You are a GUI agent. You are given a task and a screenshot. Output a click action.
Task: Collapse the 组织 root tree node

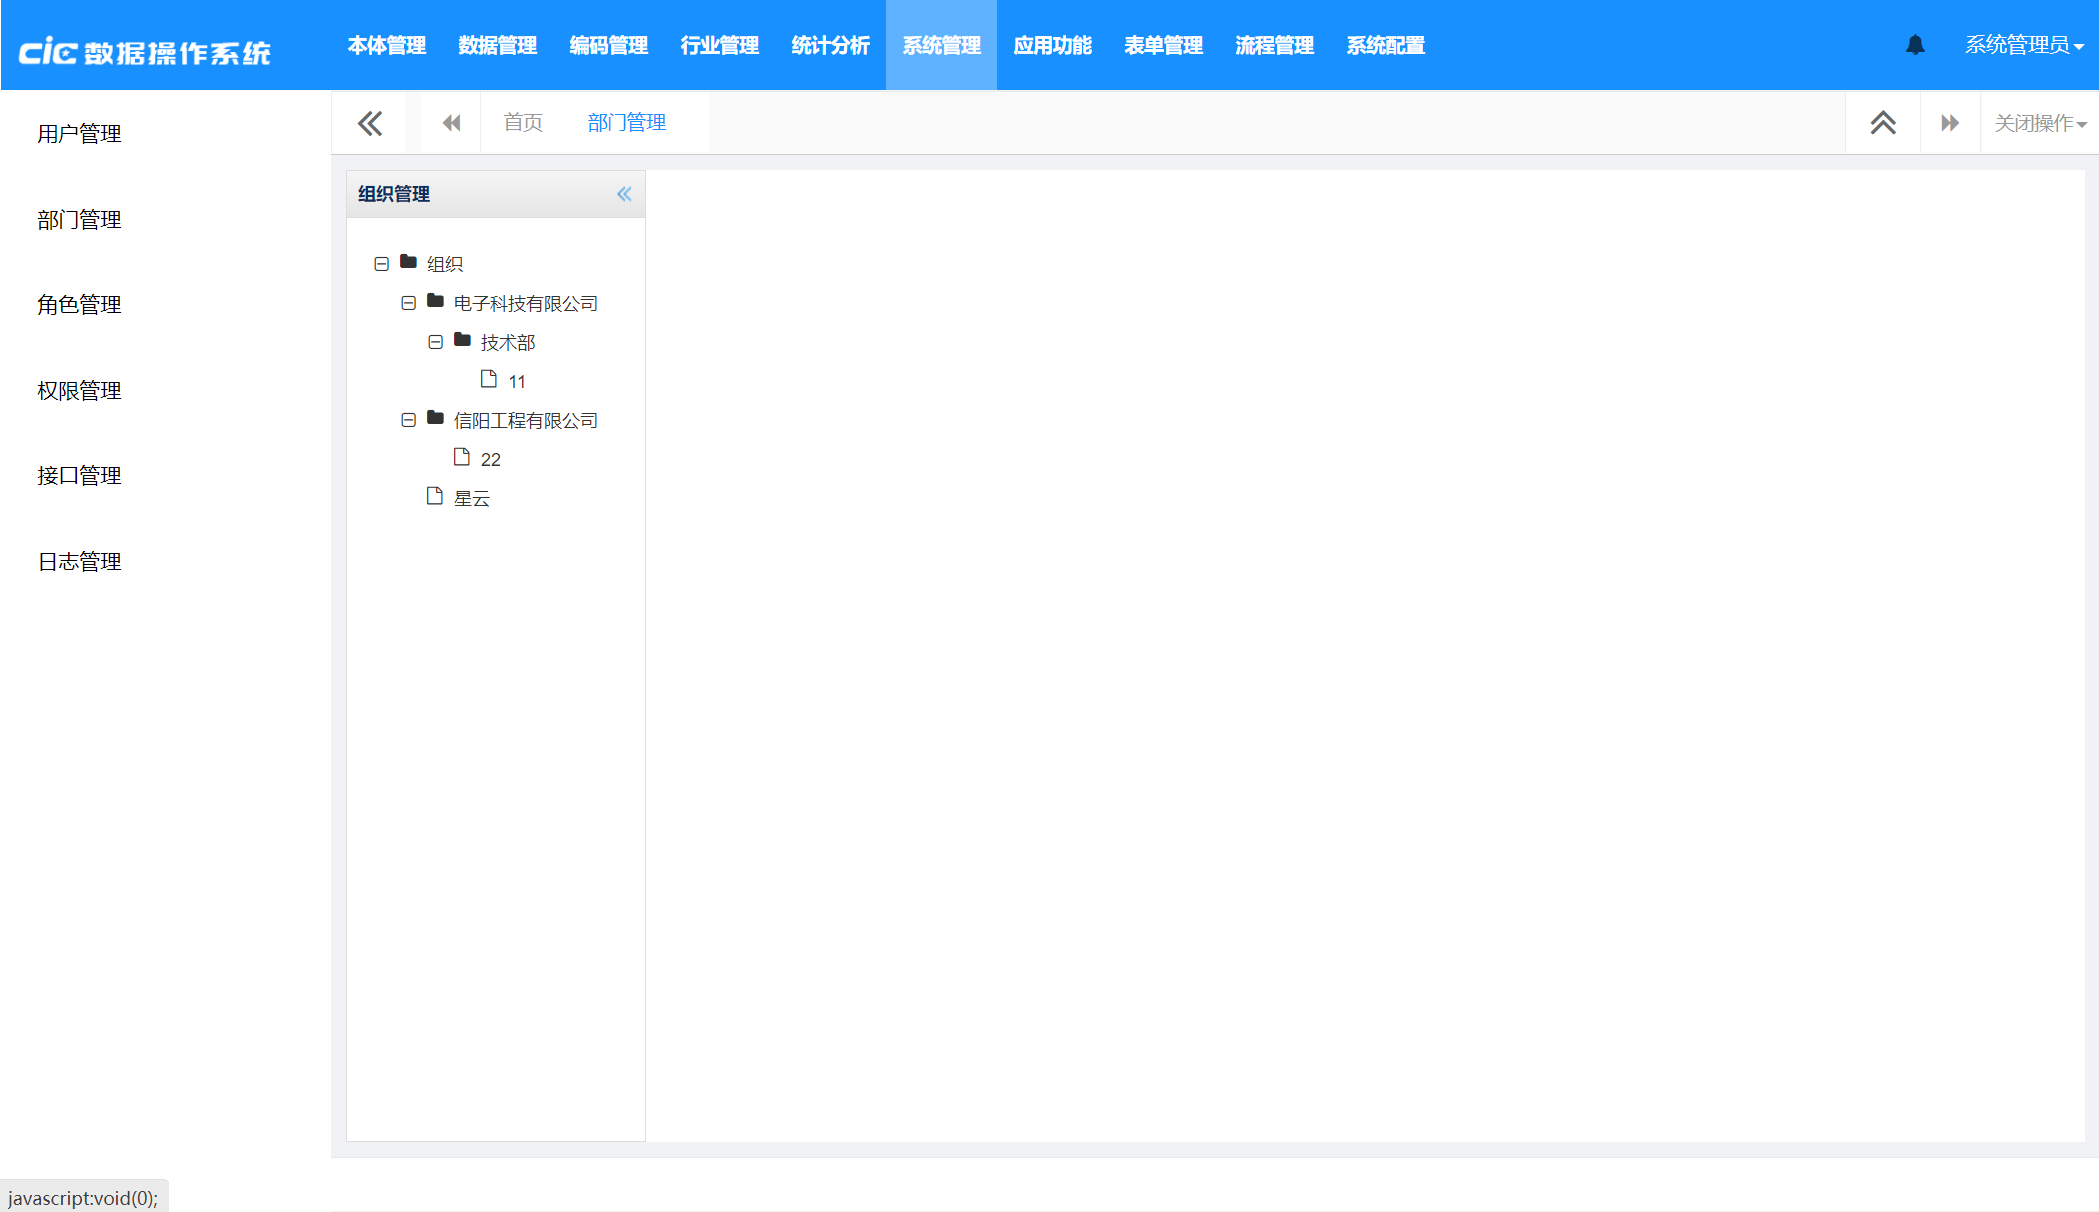381,264
